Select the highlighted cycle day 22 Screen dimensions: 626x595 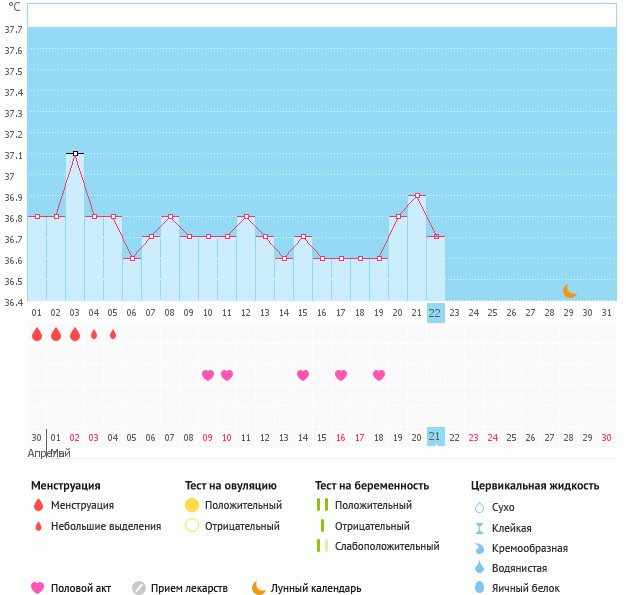[x=435, y=312]
